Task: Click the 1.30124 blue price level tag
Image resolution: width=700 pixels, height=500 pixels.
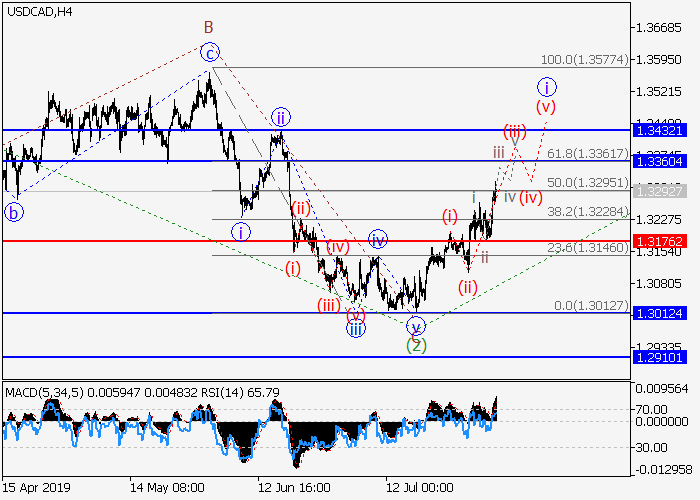Action: tap(658, 313)
